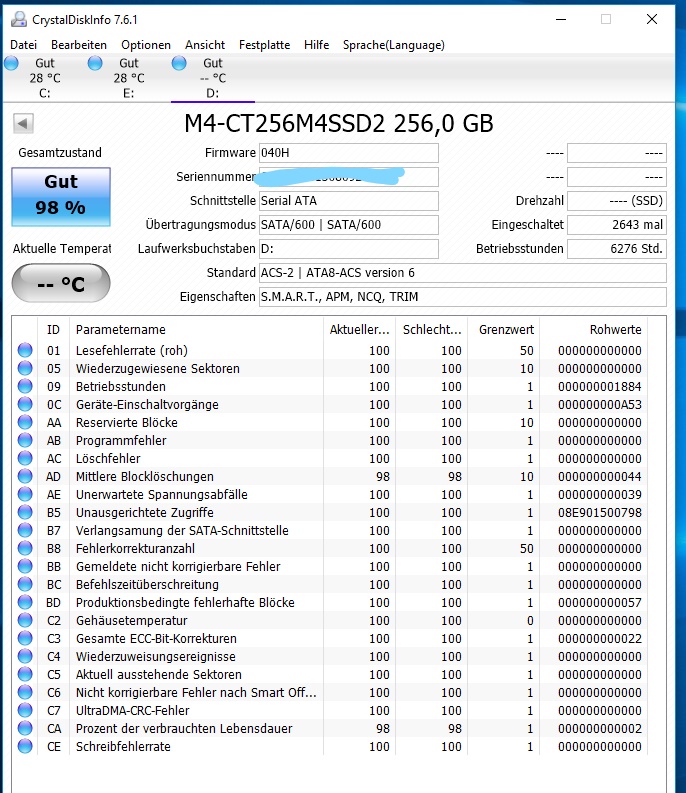Click the Parametername column header
The width and height of the screenshot is (686, 793).
pos(196,330)
